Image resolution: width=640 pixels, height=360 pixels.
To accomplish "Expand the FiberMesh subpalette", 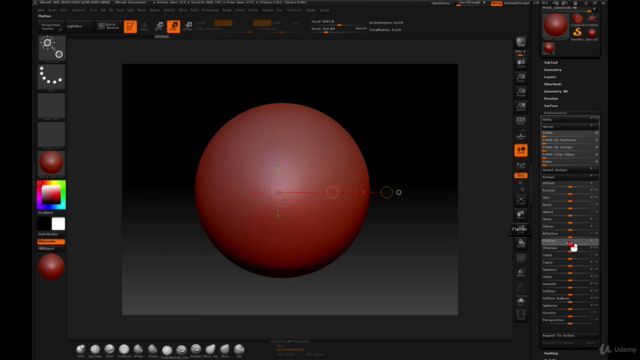I will 553,84.
